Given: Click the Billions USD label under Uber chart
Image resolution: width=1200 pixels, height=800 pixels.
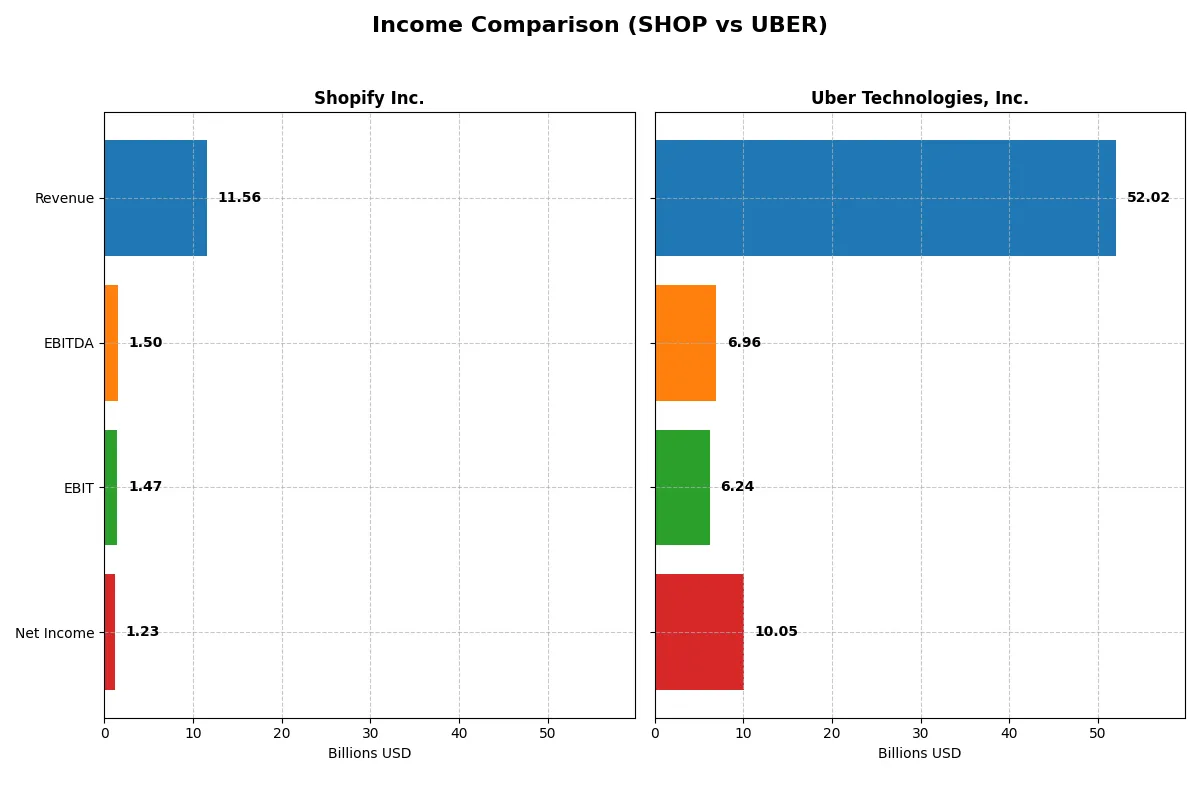Looking at the screenshot, I should click(x=919, y=753).
